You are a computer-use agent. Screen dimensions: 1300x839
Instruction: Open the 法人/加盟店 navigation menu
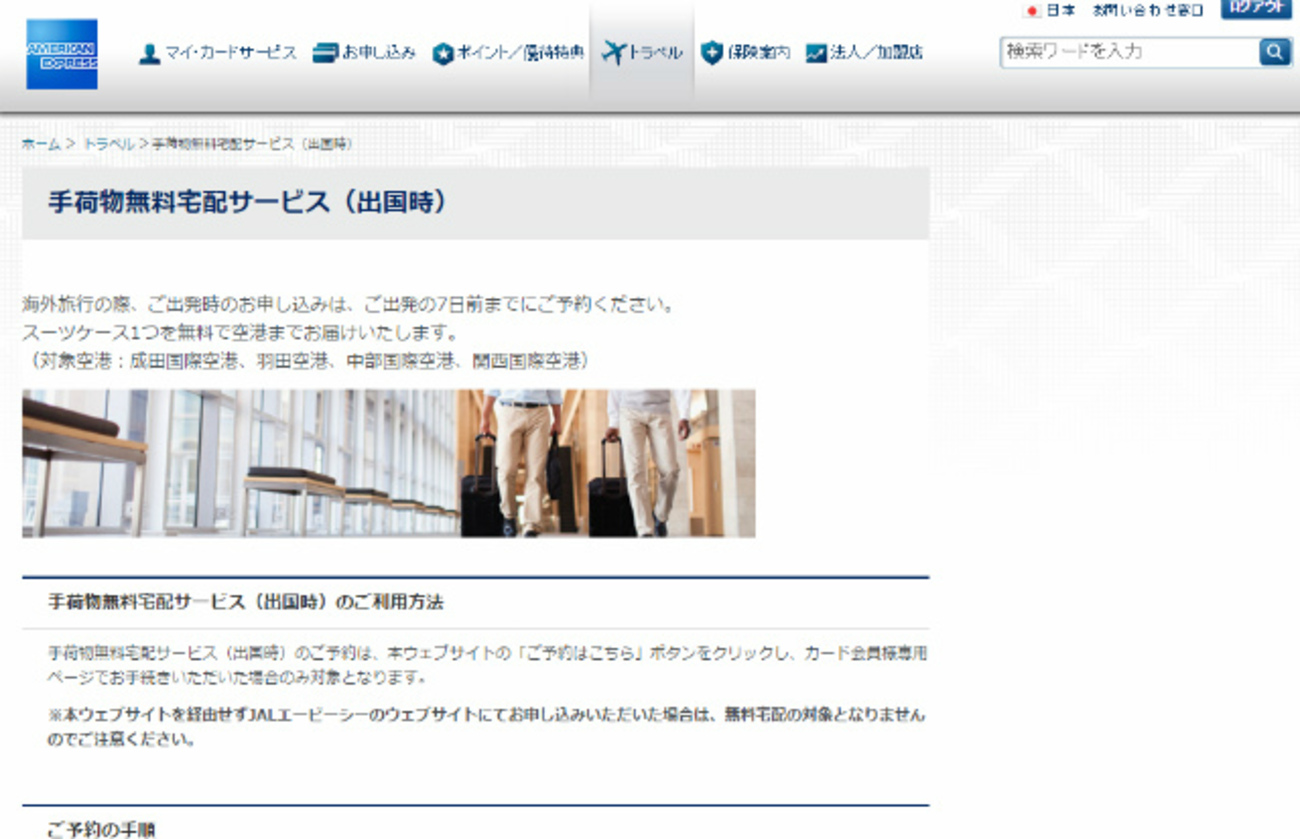[864, 53]
